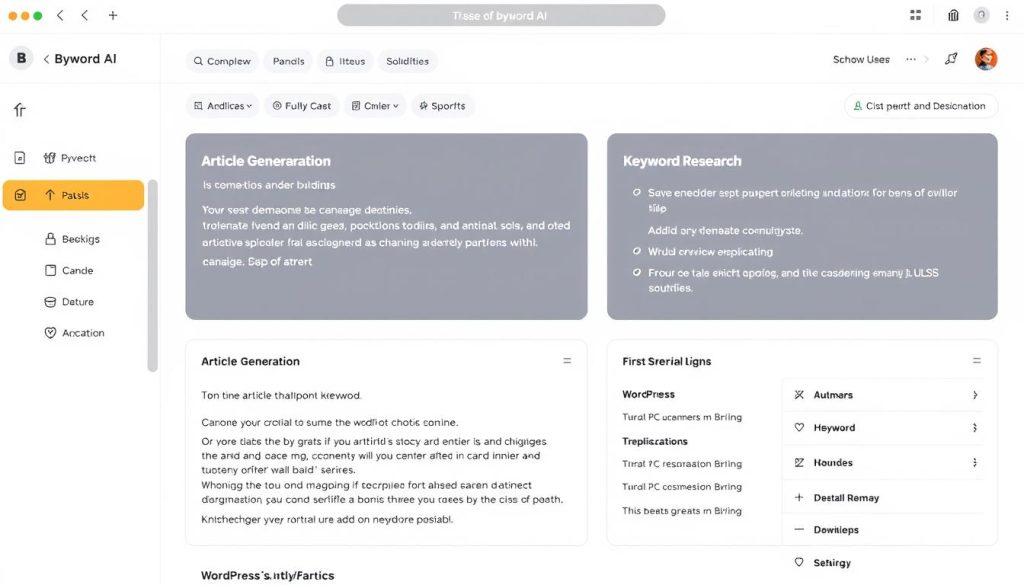Click the Cist perrtt and Desicnation button
The image size is (1024, 585).
coord(920,105)
